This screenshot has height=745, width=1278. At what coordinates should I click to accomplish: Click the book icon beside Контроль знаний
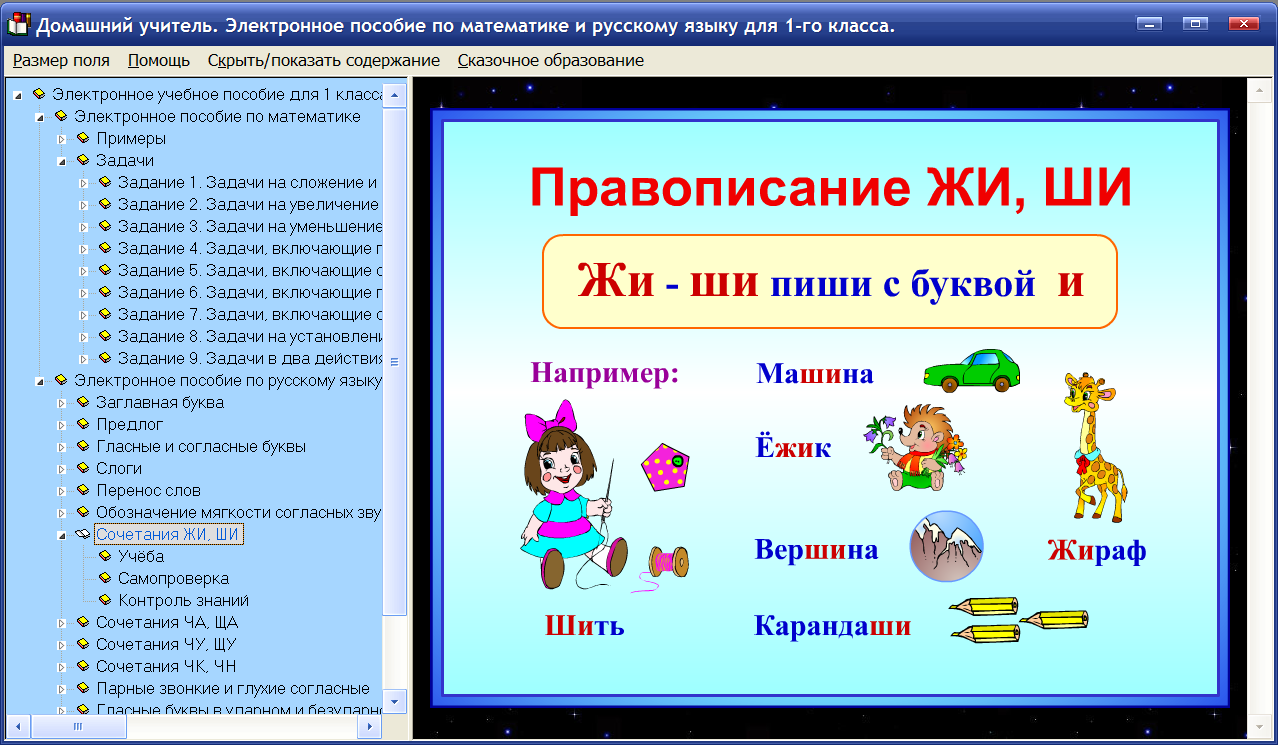tap(105, 600)
